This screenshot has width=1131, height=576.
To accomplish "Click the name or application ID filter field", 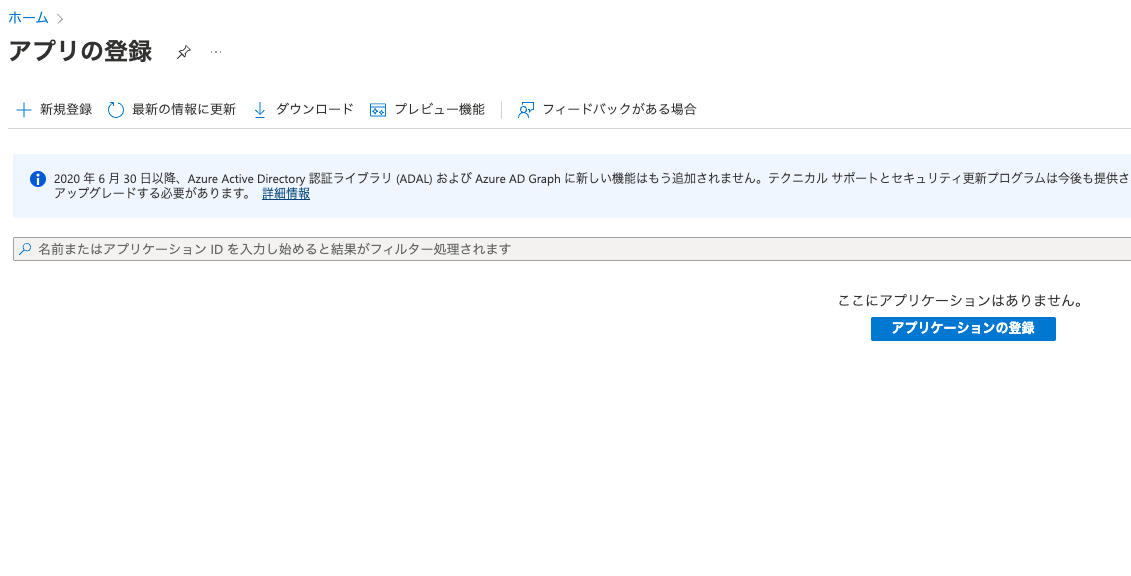I will coord(300,247).
